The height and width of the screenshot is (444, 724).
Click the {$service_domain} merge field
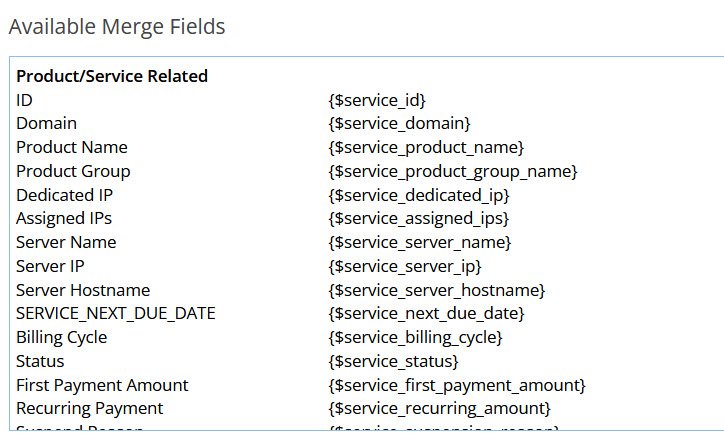(399, 123)
